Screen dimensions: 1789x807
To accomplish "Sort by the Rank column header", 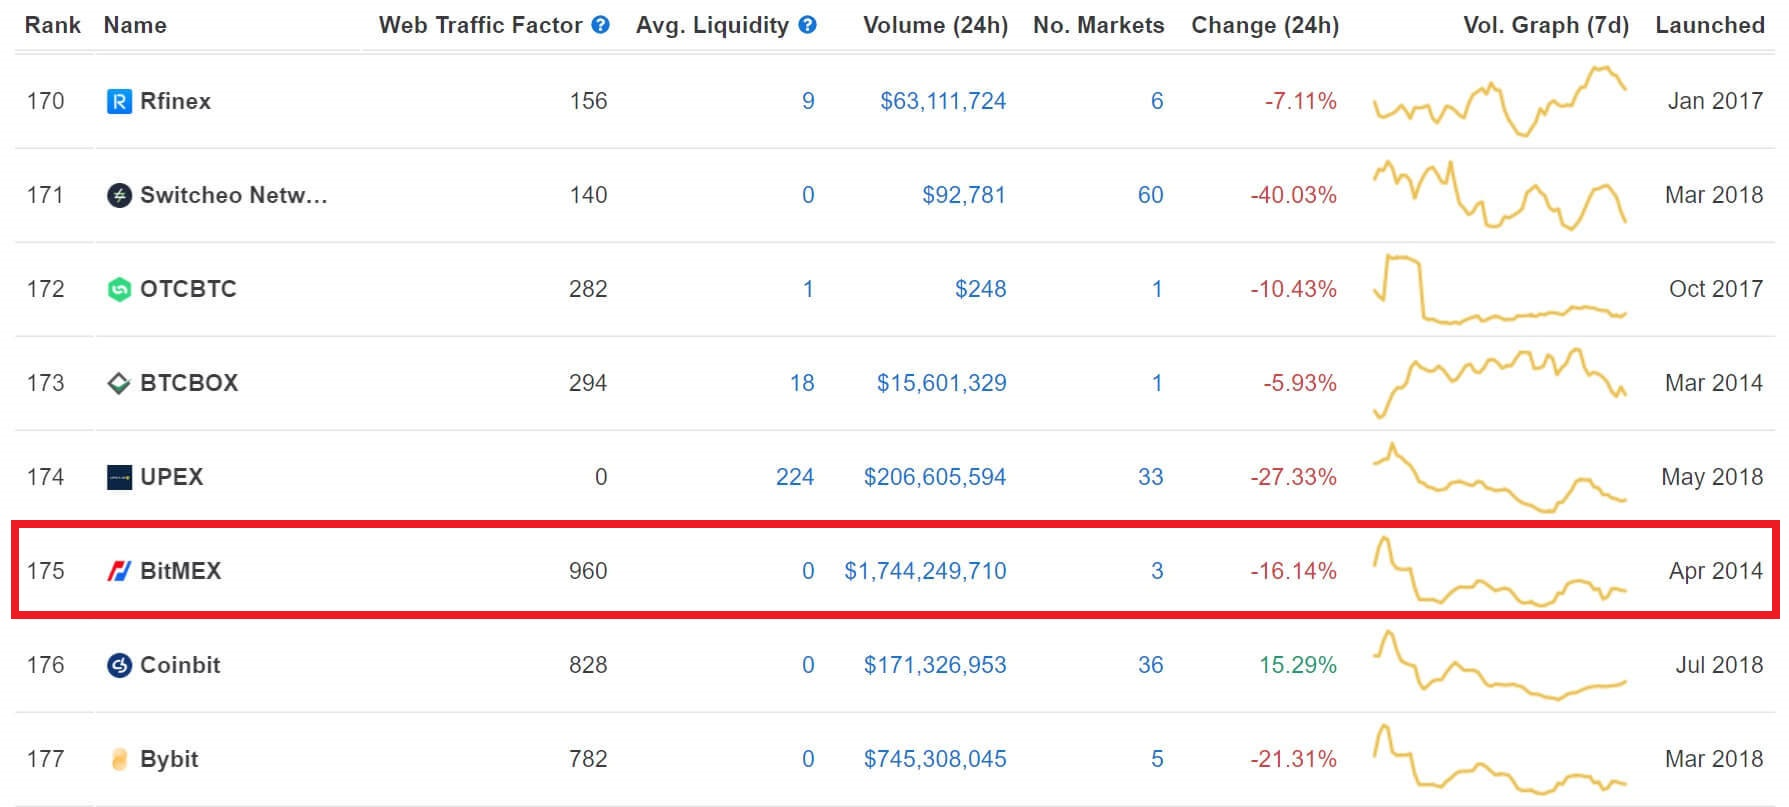I will tap(53, 25).
